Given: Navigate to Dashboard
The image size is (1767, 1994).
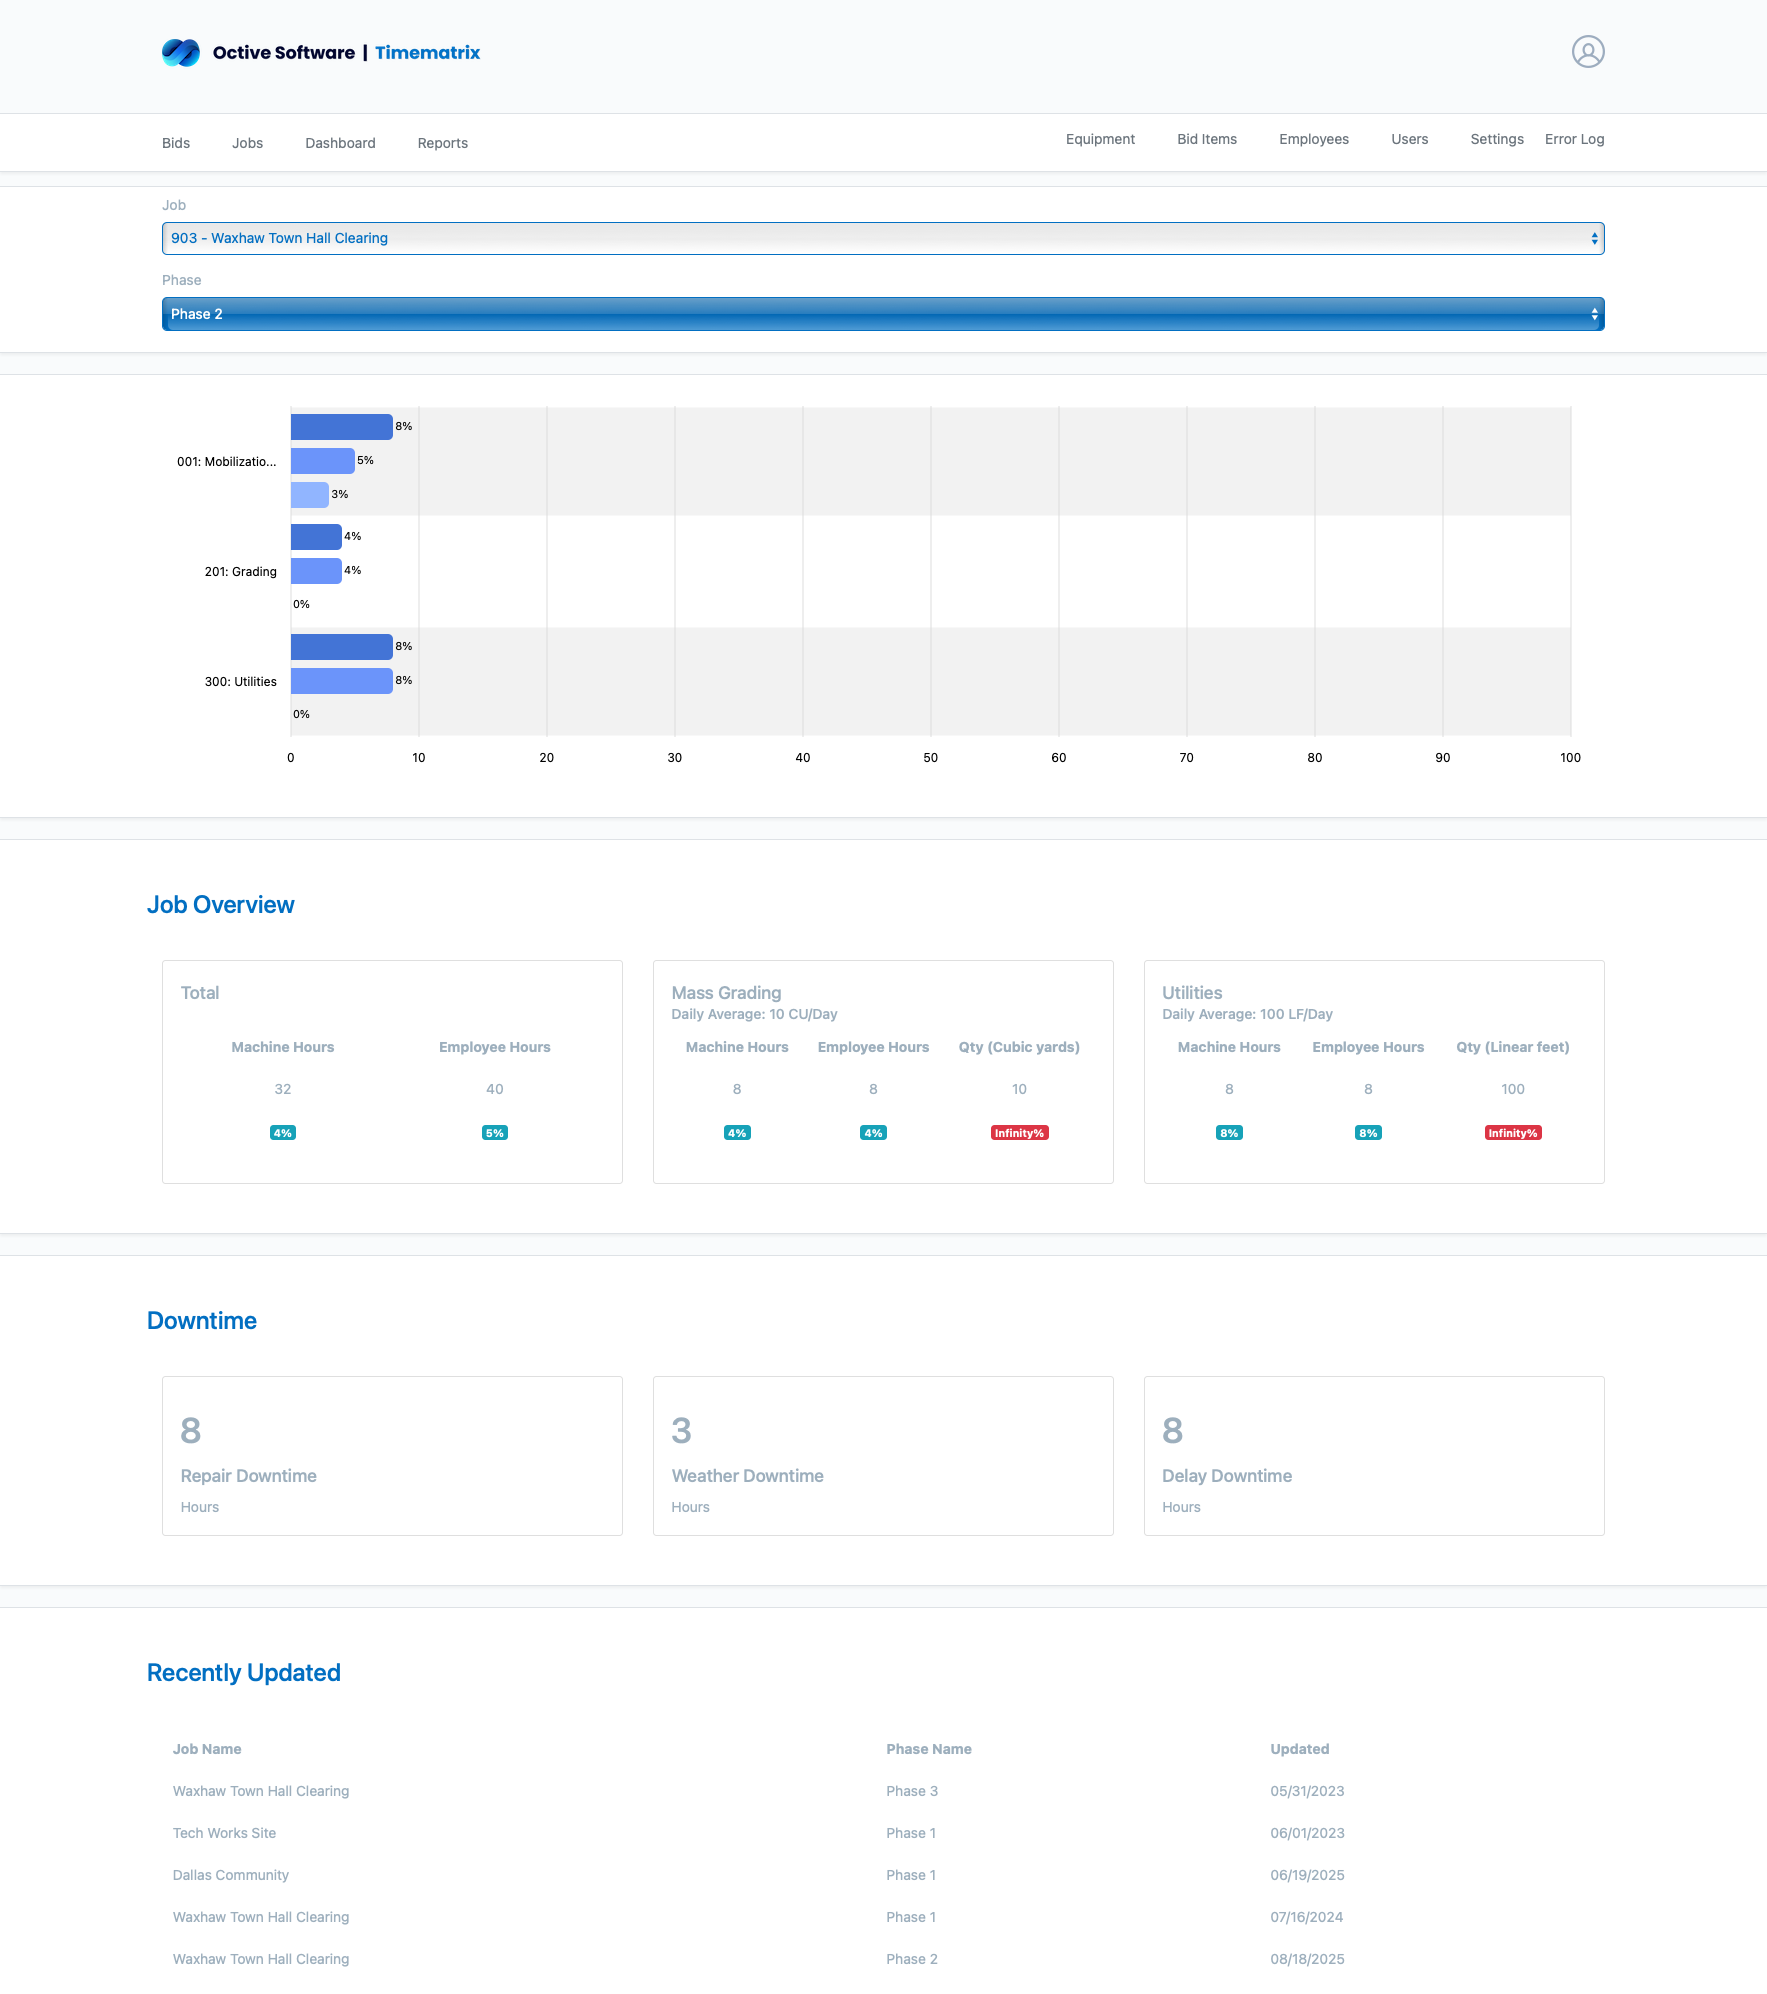Looking at the screenshot, I should [340, 144].
